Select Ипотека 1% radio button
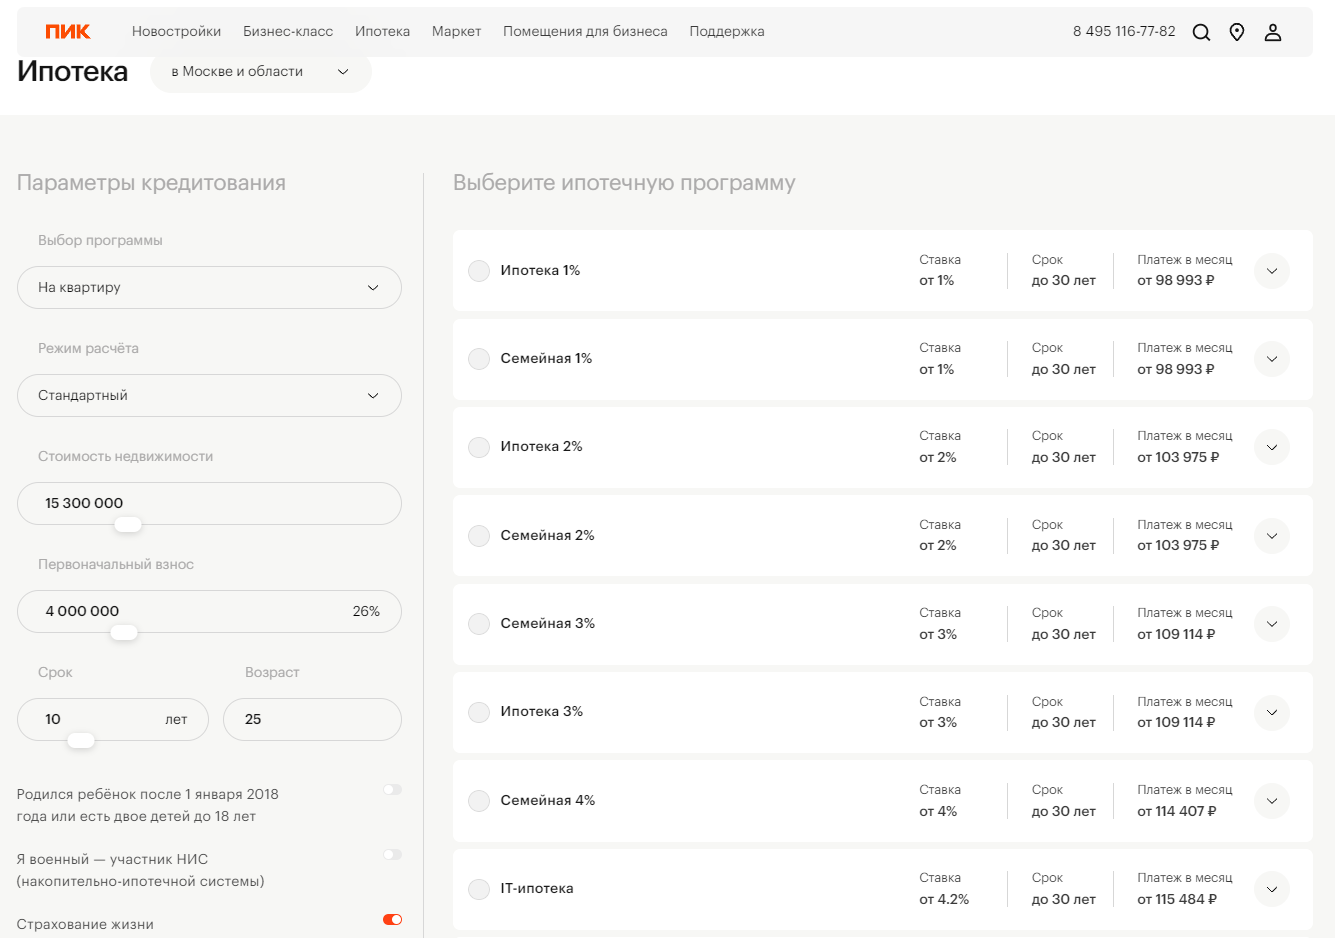Image resolution: width=1335 pixels, height=938 pixels. pyautogui.click(x=479, y=271)
